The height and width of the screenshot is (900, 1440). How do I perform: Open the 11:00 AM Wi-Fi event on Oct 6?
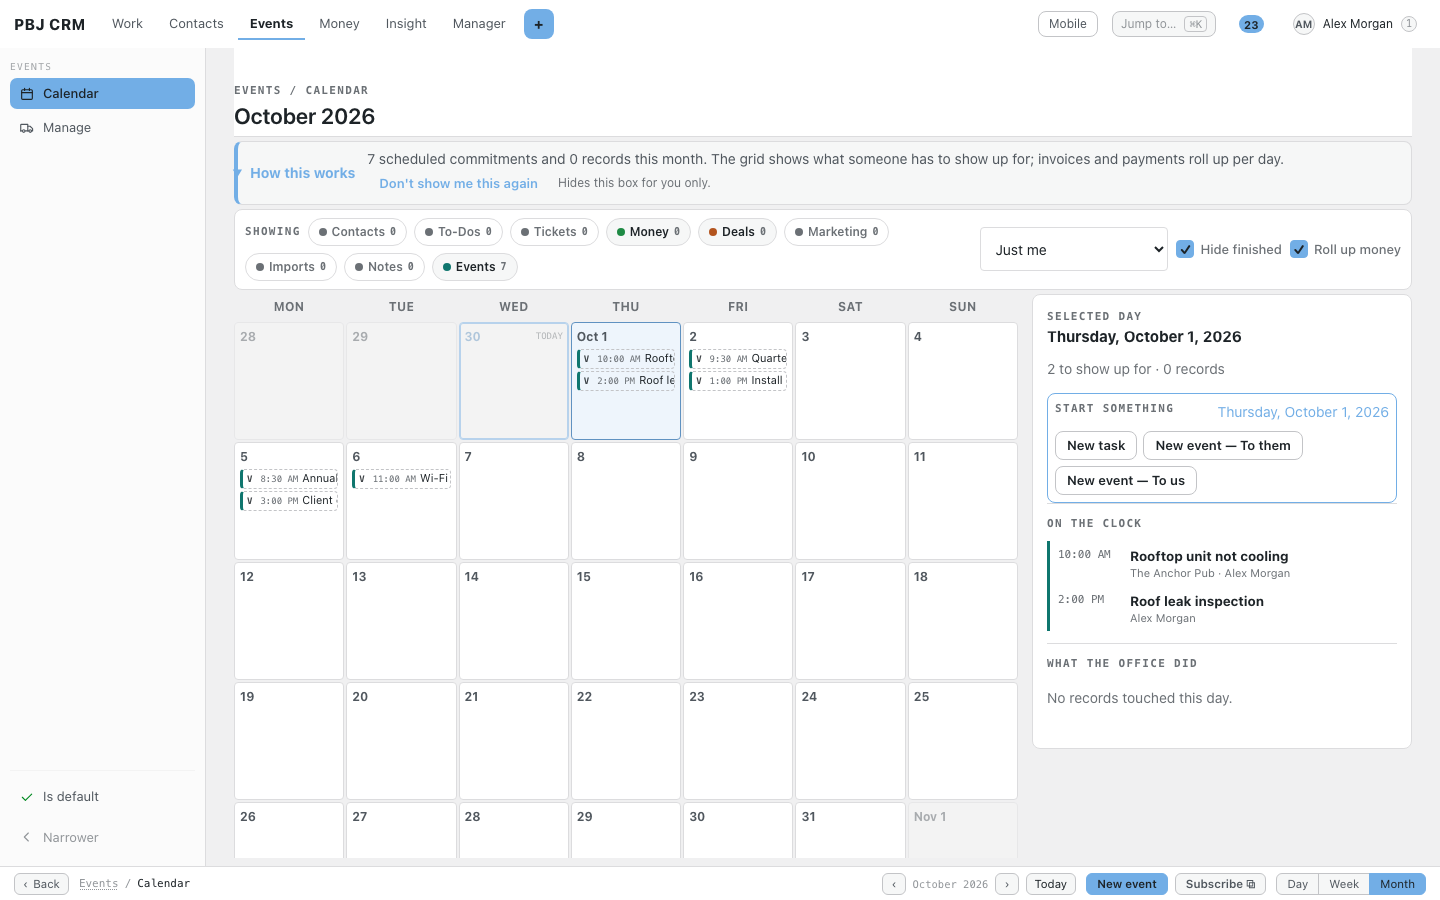click(401, 479)
